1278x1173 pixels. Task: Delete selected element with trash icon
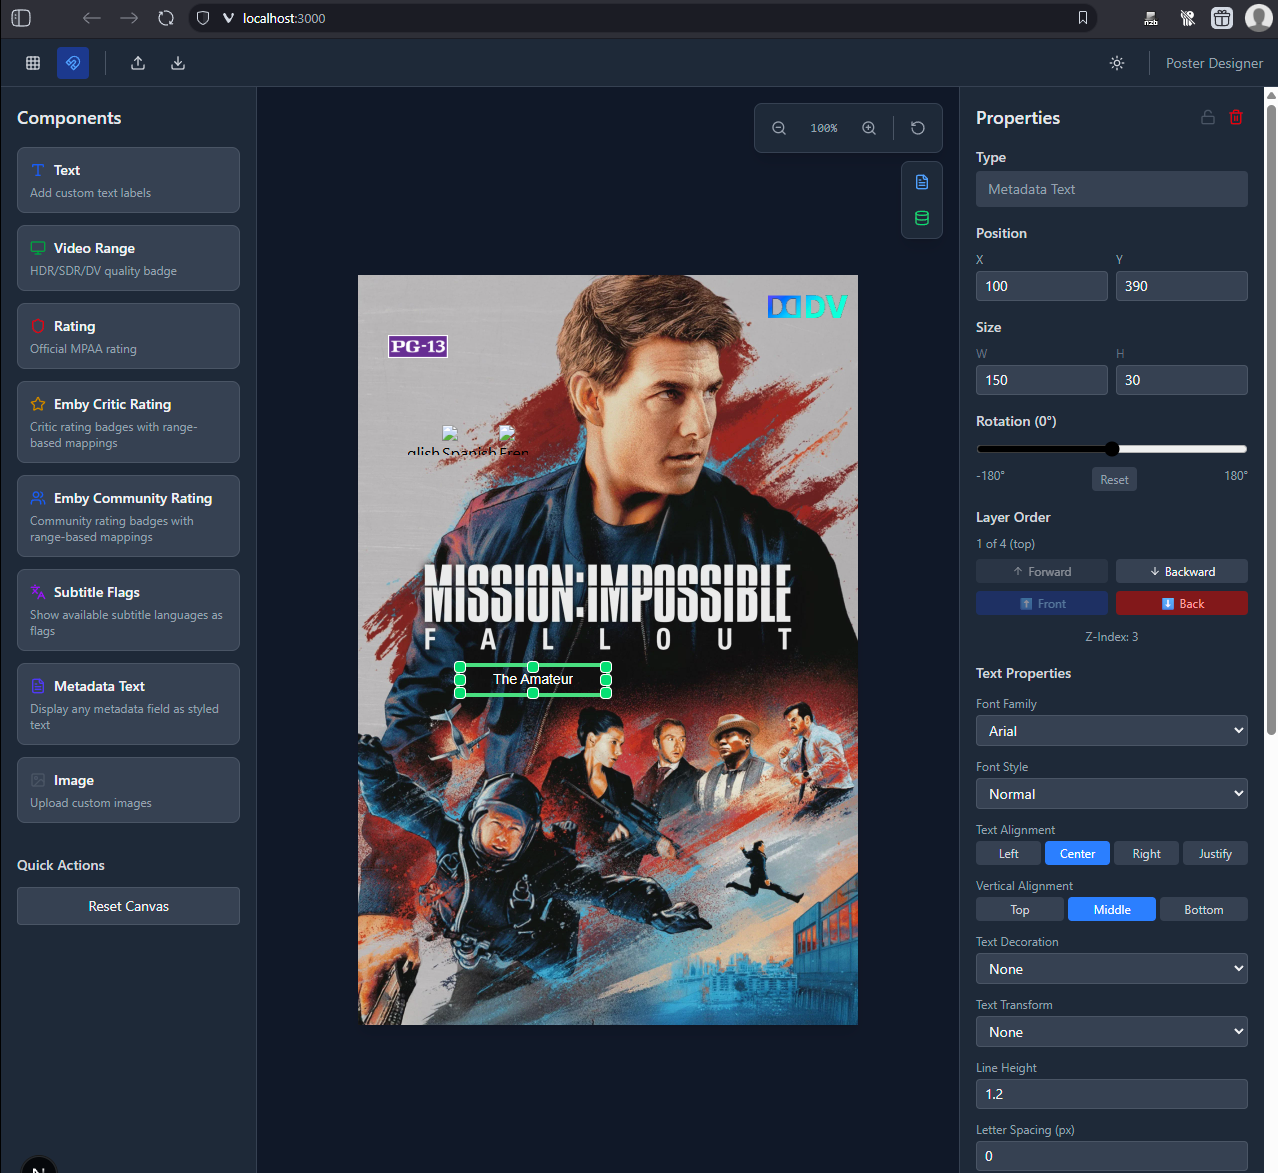tap(1236, 117)
